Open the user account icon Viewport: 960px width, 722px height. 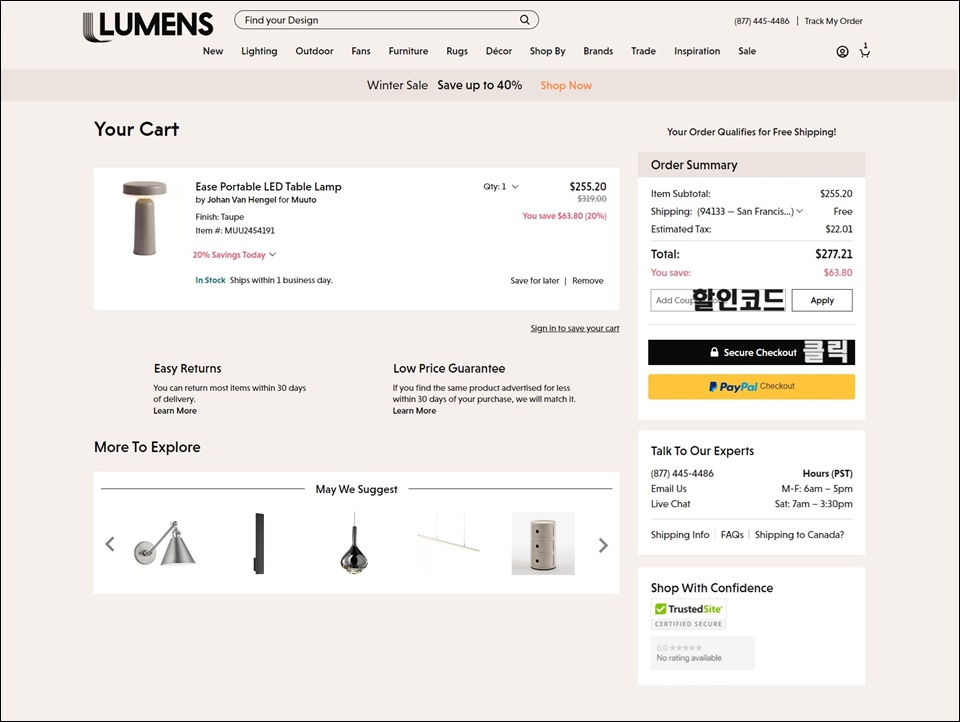(x=842, y=52)
